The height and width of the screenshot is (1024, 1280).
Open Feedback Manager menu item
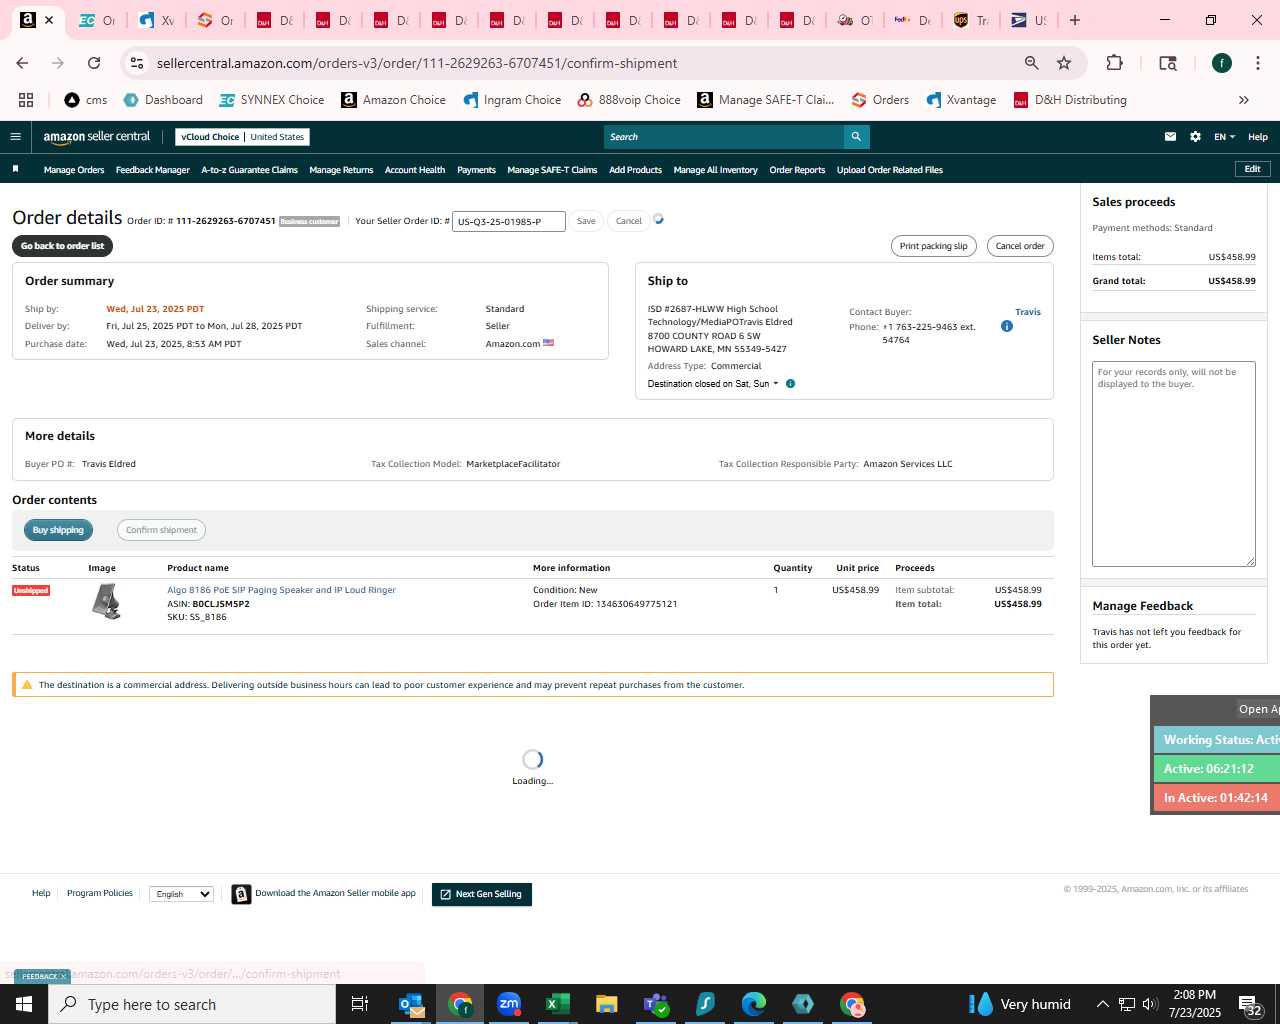click(x=153, y=170)
